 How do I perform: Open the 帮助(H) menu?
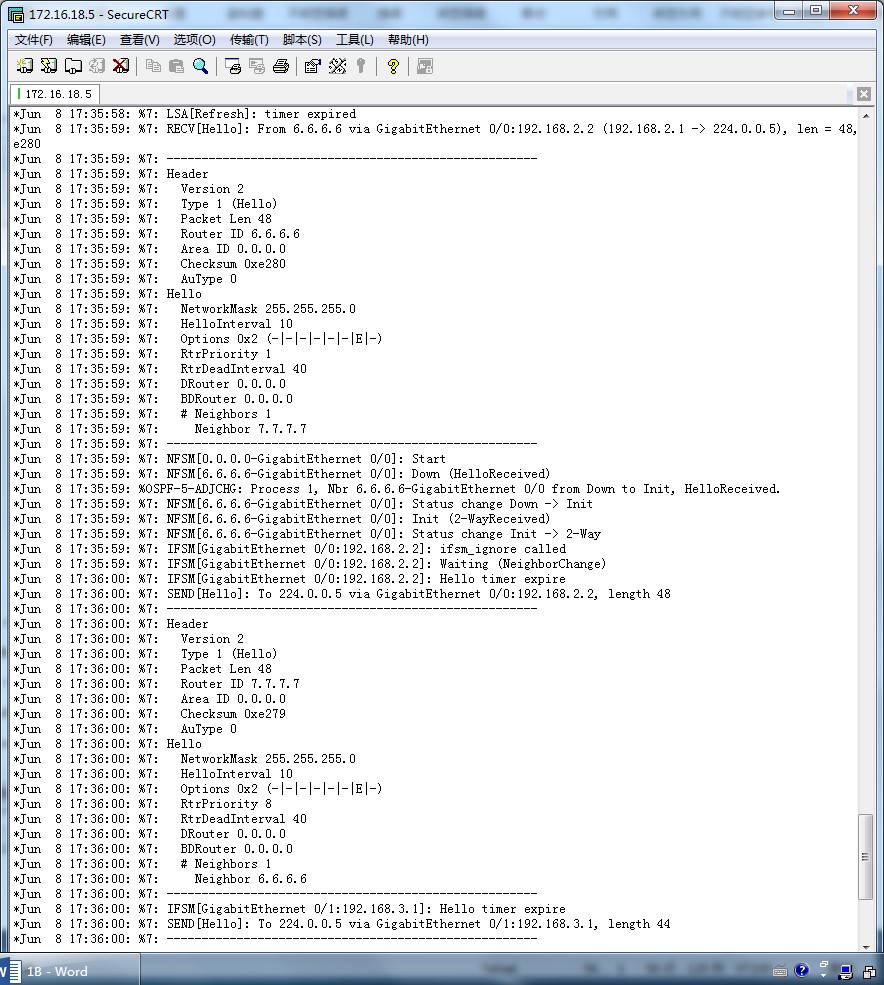click(408, 40)
